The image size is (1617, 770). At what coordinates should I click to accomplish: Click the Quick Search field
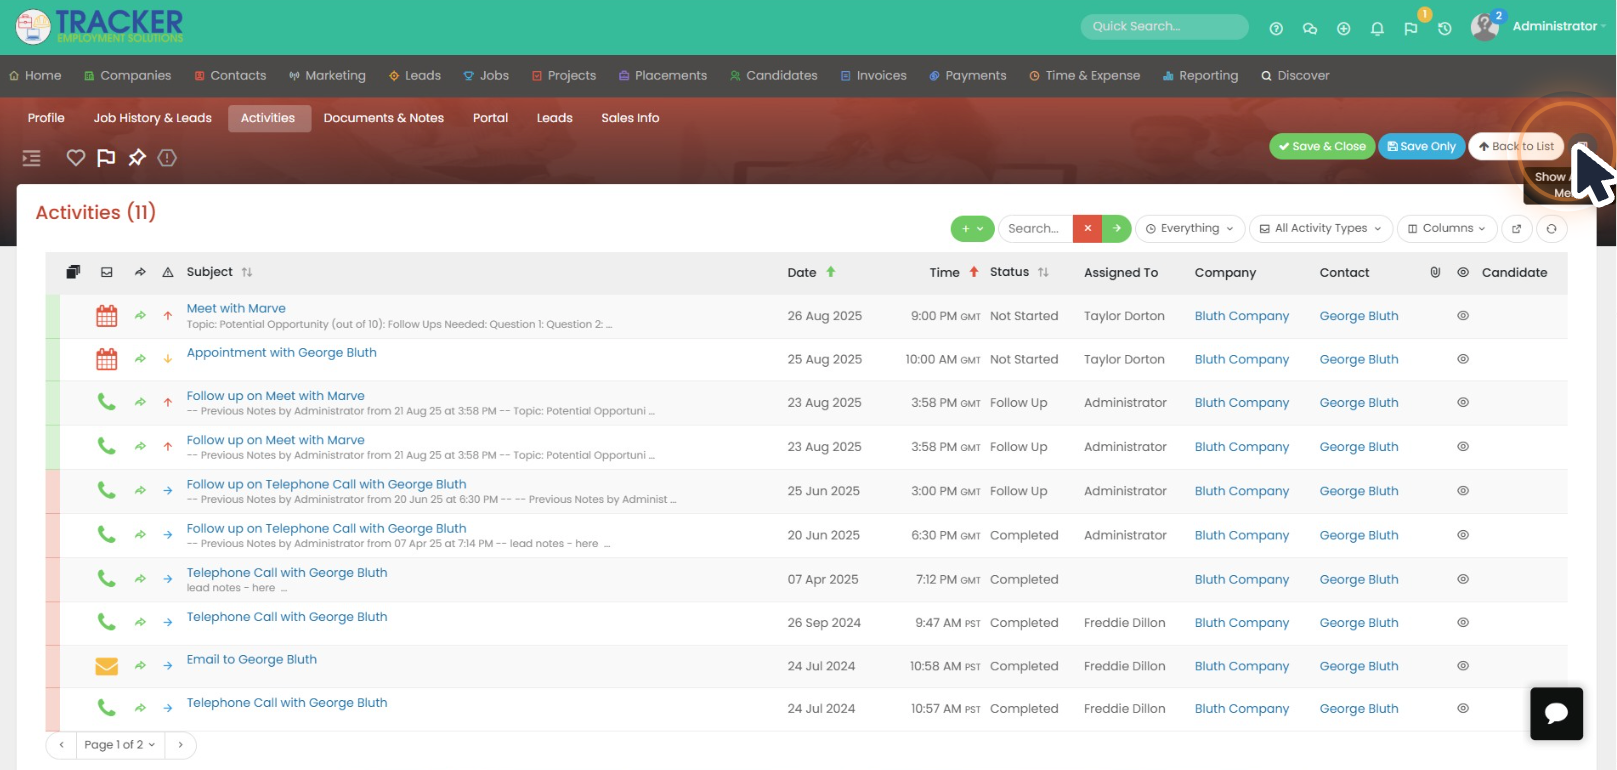coord(1164,27)
